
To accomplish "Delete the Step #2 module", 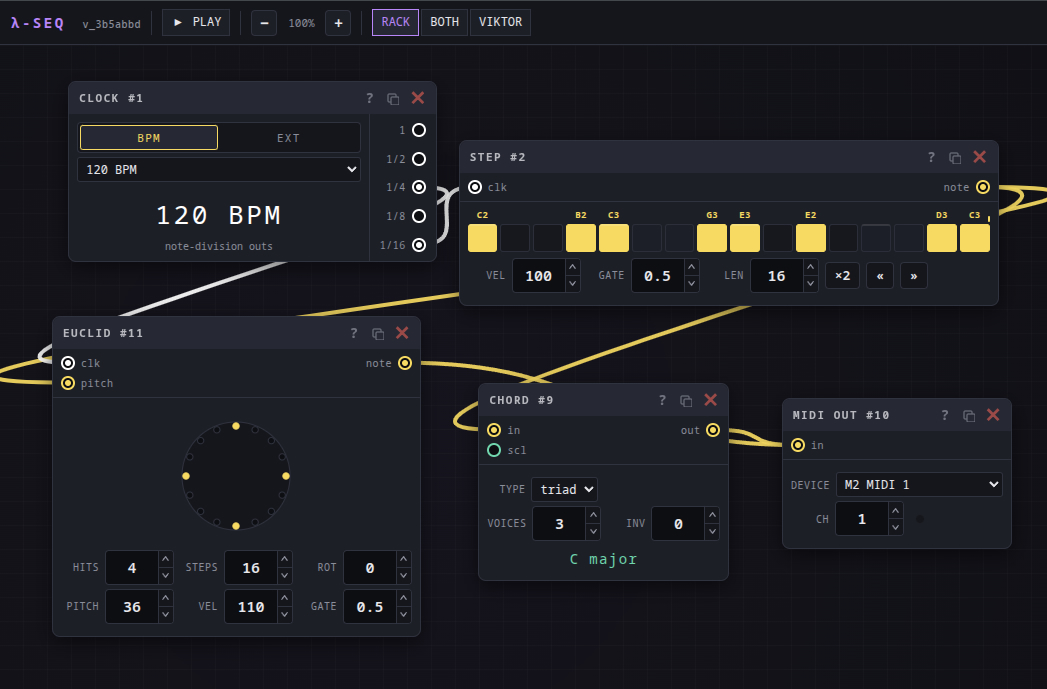I will tap(980, 157).
